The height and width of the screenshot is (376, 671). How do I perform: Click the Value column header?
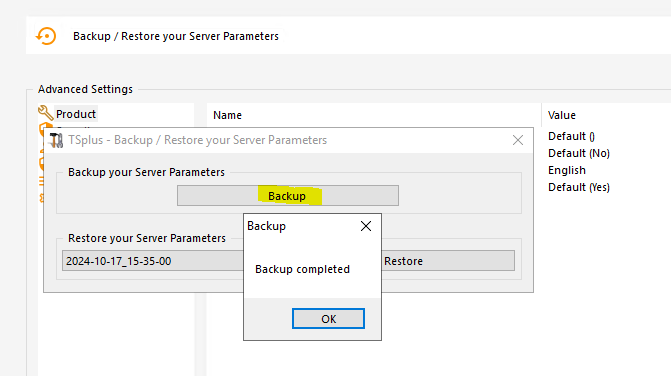pyautogui.click(x=561, y=115)
